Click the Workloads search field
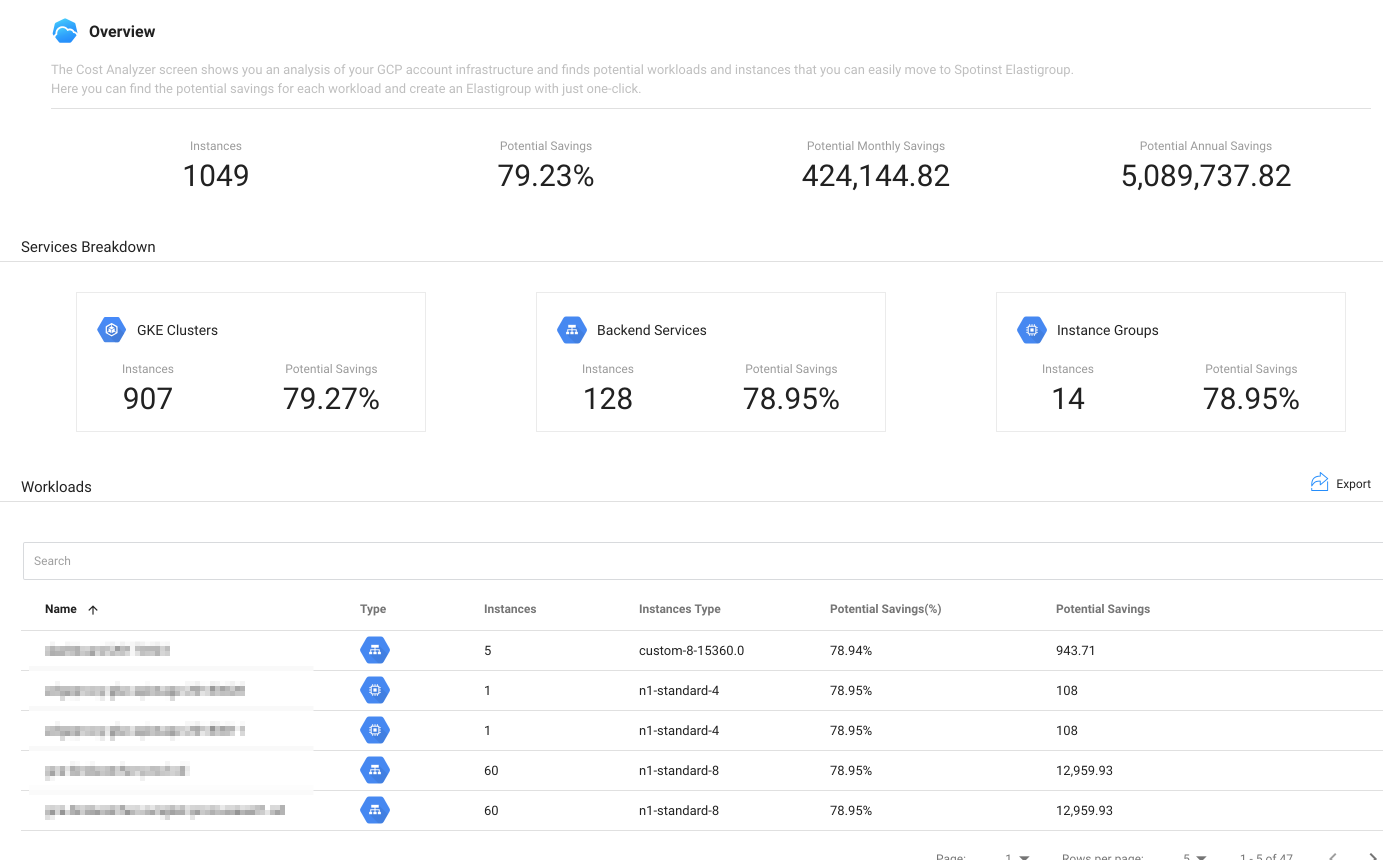Viewport: 1383px width, 860px height. coord(700,561)
